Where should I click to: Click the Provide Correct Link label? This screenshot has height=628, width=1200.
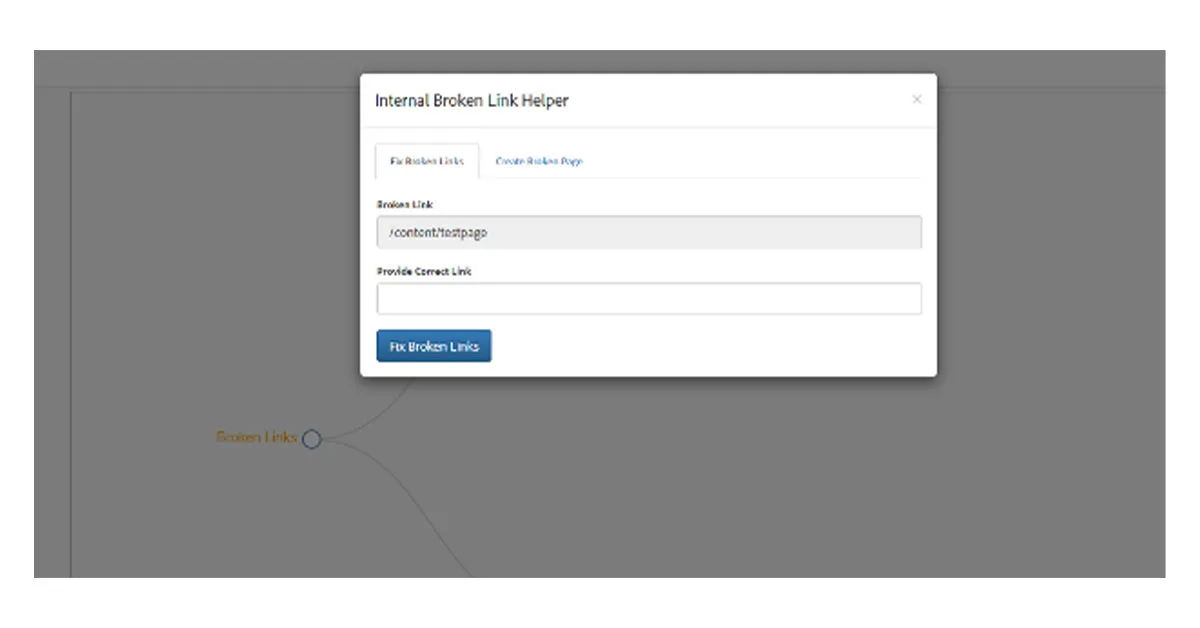pos(424,271)
